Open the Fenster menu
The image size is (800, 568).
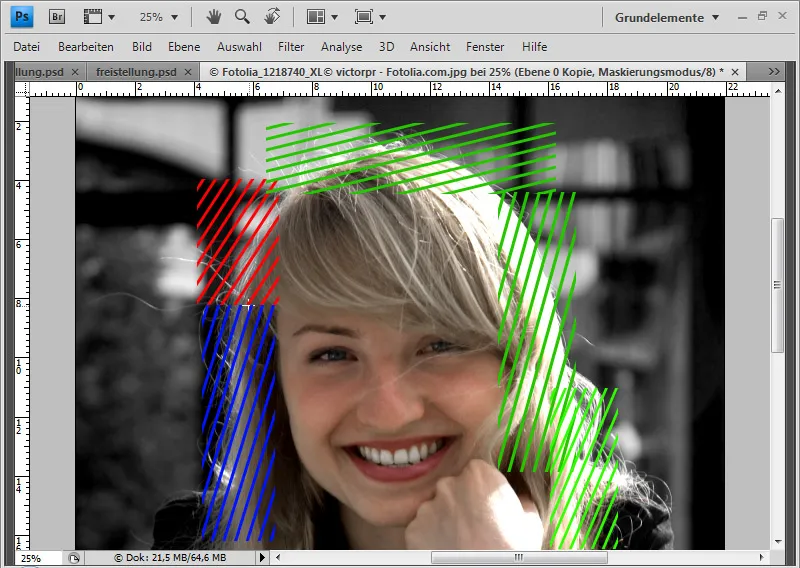pos(485,47)
